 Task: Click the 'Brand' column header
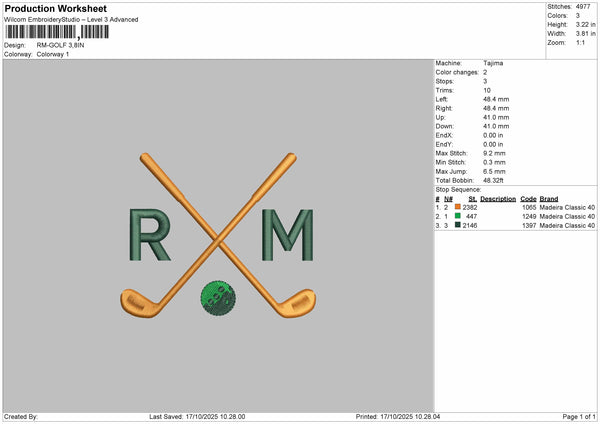[x=549, y=199]
